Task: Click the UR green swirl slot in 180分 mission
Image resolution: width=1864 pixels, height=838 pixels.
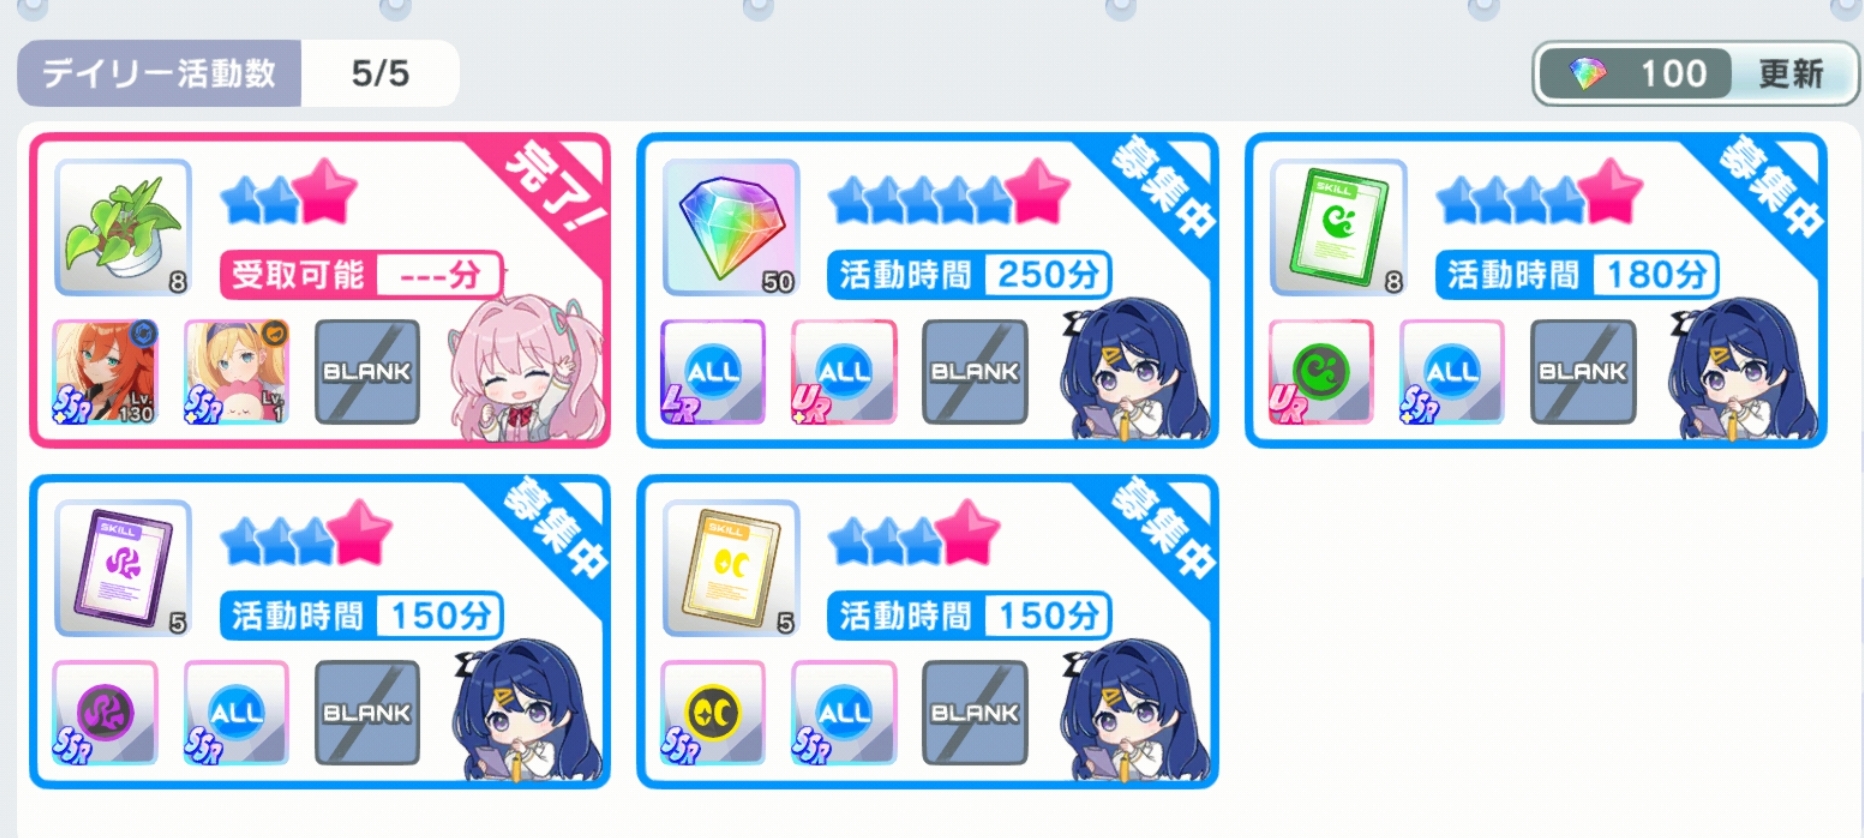Action: pos(1320,372)
